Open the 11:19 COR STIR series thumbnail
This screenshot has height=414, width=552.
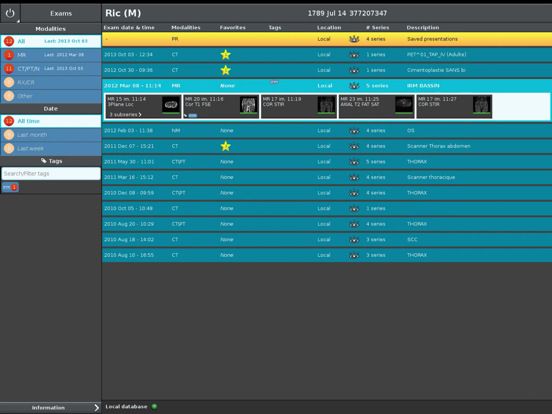[x=299, y=106]
